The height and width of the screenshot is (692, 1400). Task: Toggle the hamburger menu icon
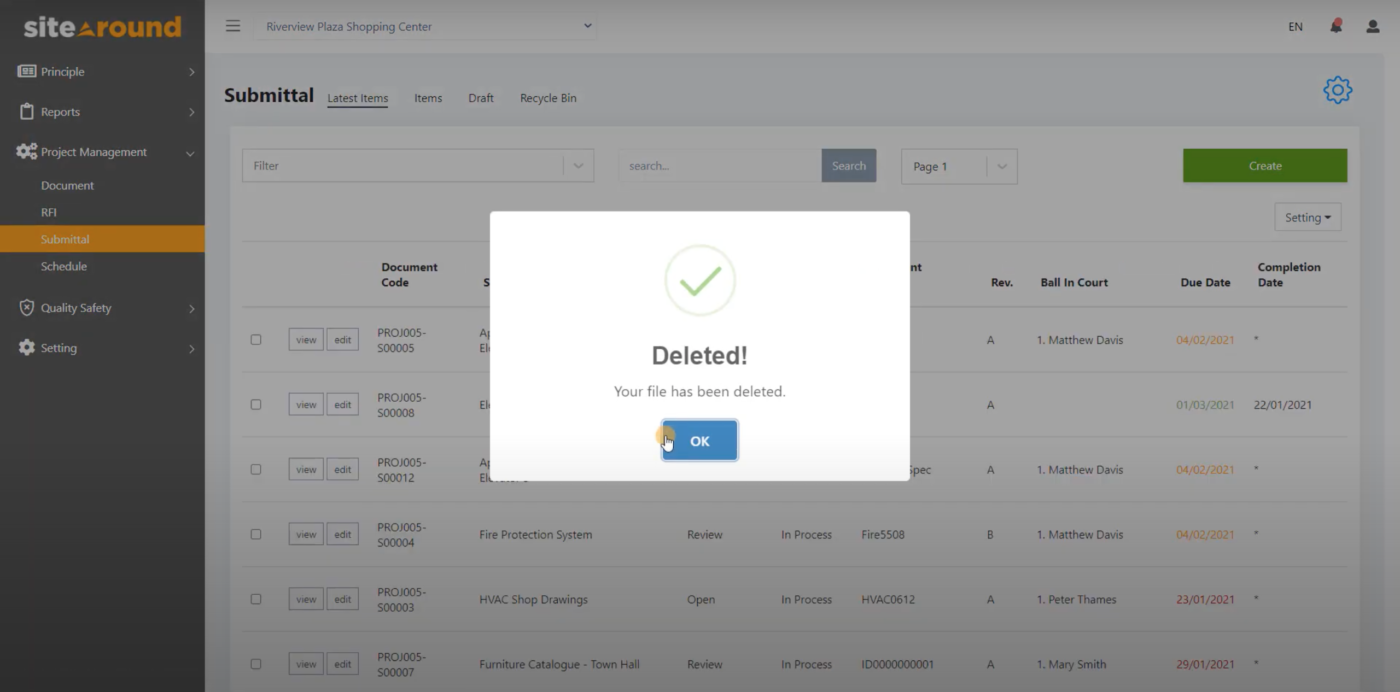(x=233, y=26)
